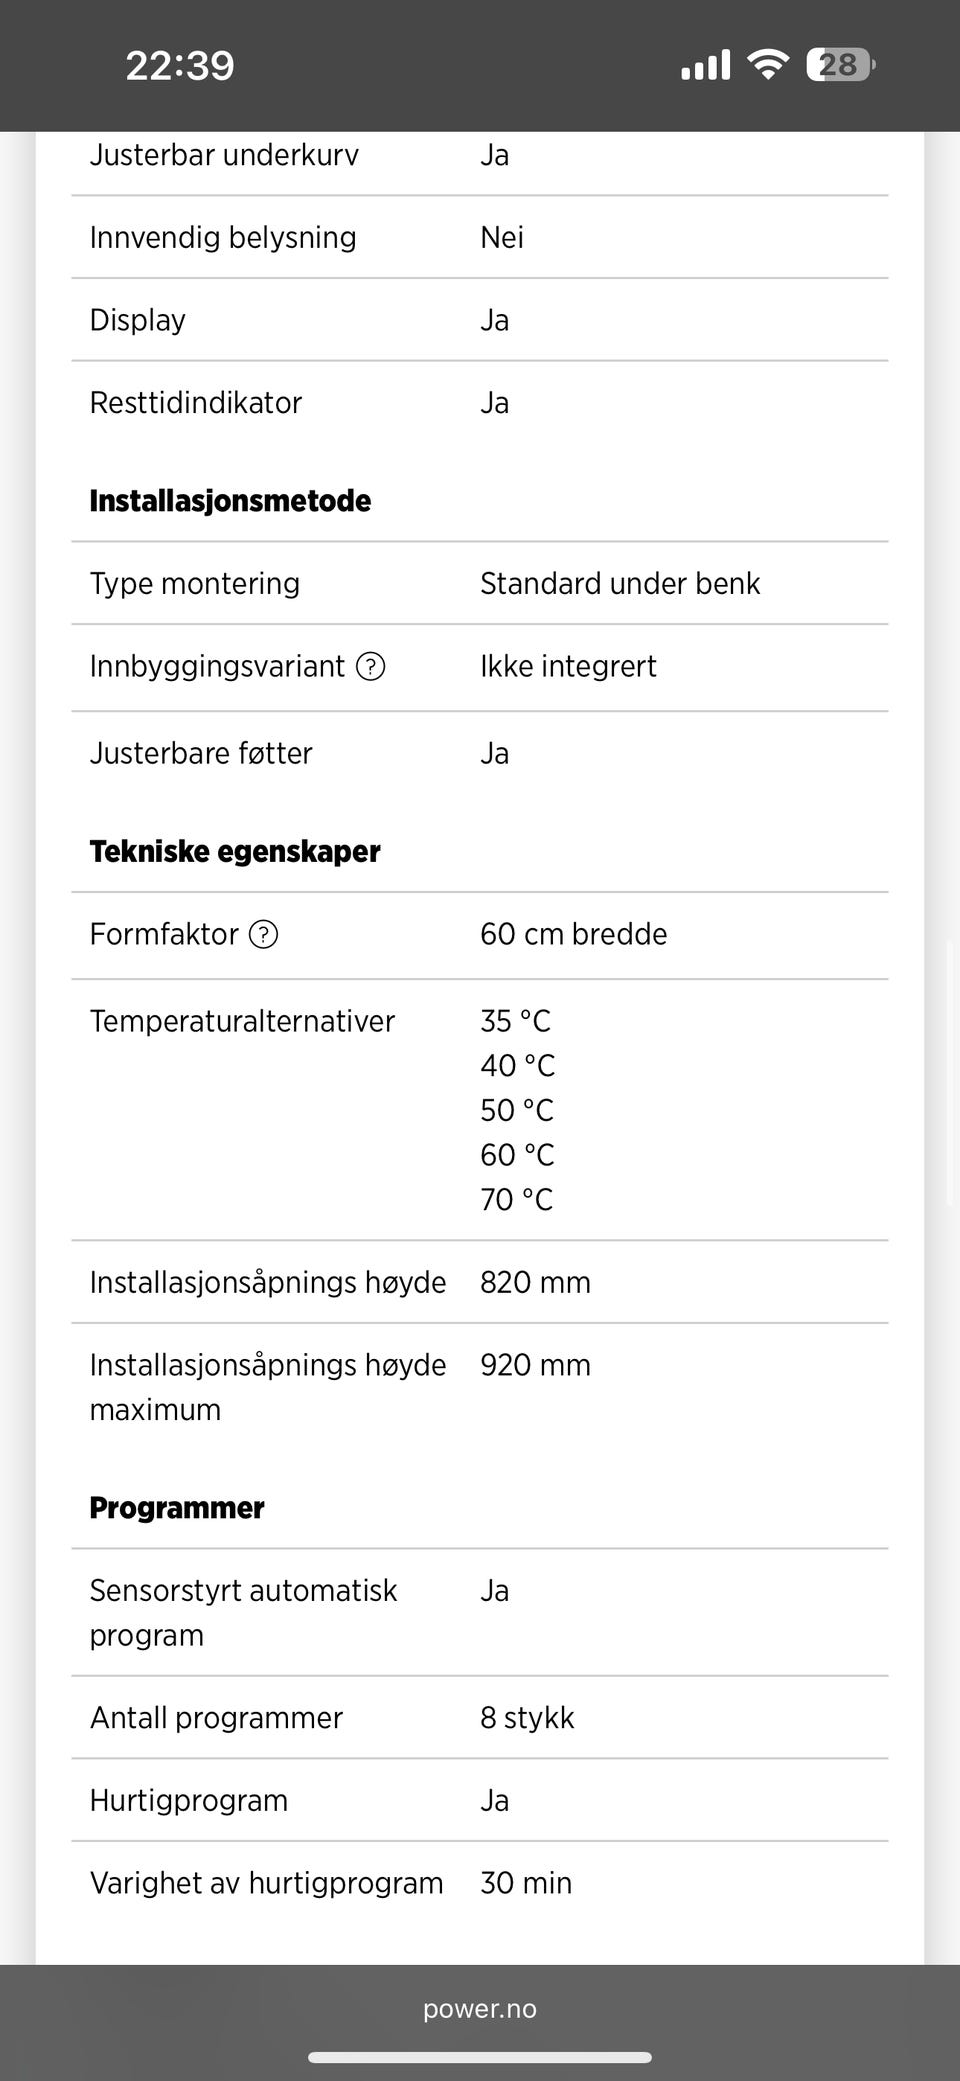Tap the clock showing 22:39

180,66
